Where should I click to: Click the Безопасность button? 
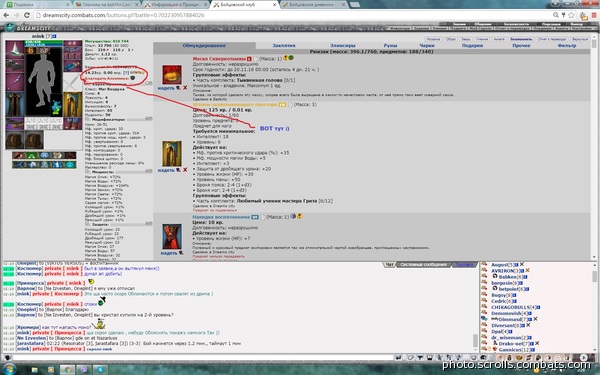point(521,39)
